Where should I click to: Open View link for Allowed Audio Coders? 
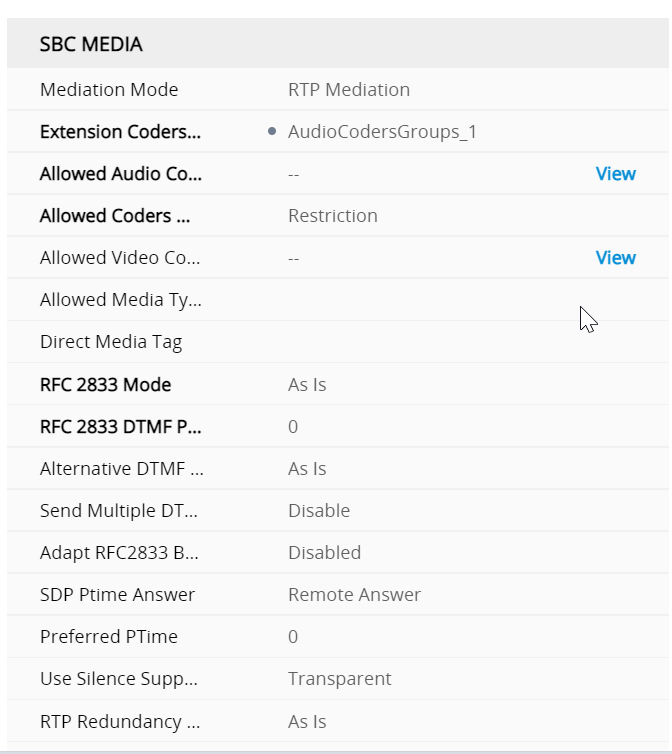coord(615,174)
